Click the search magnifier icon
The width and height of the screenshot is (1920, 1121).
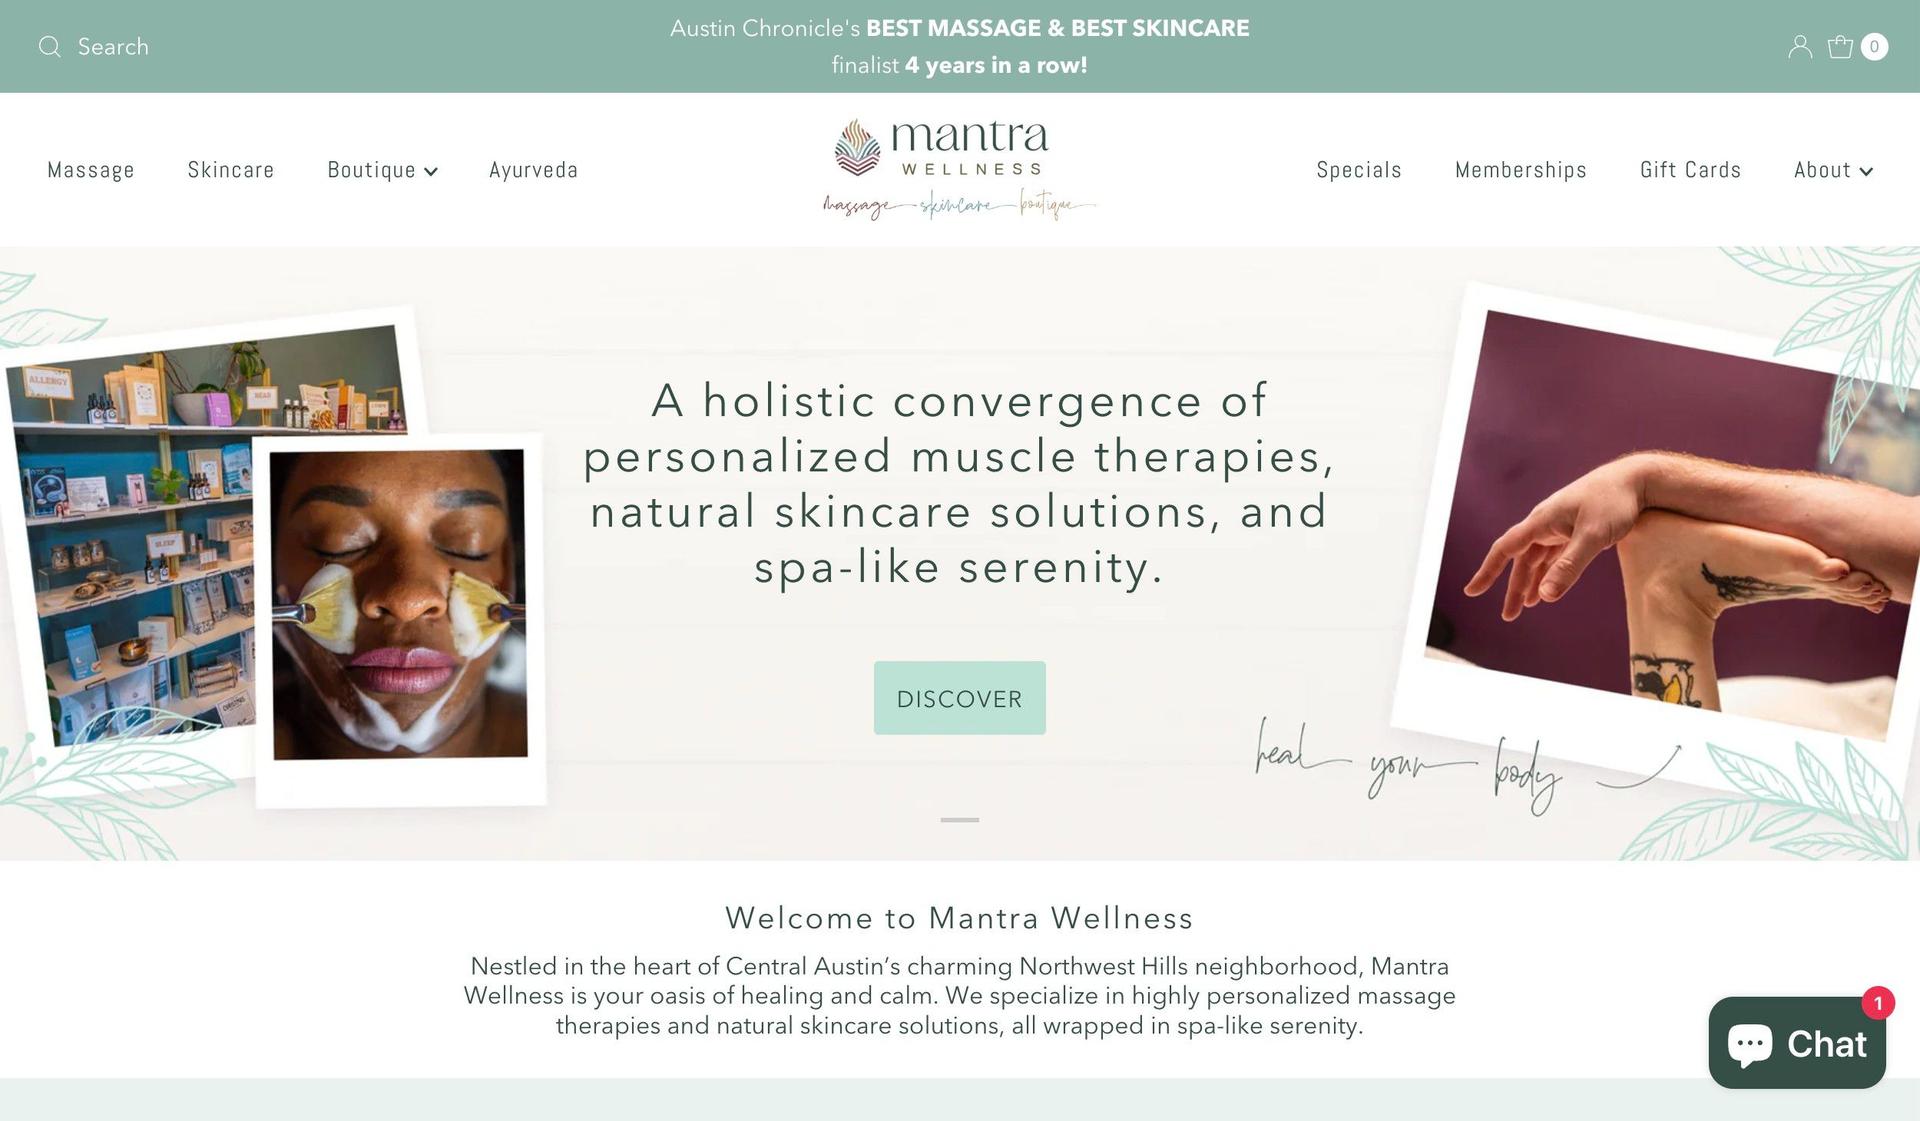point(50,47)
